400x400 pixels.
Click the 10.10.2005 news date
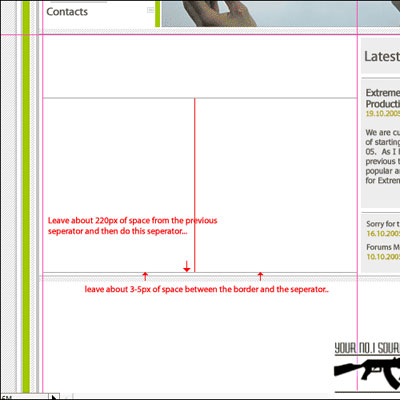(x=383, y=257)
